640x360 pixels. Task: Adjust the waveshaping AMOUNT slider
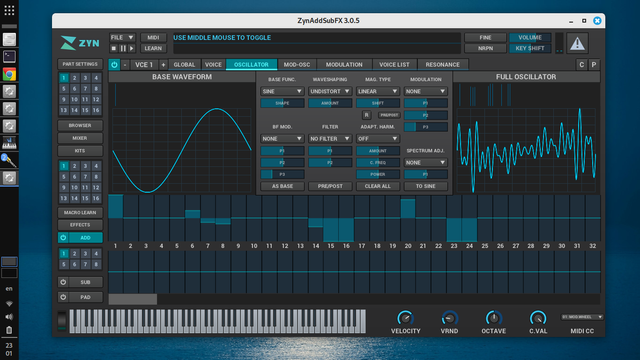330,103
